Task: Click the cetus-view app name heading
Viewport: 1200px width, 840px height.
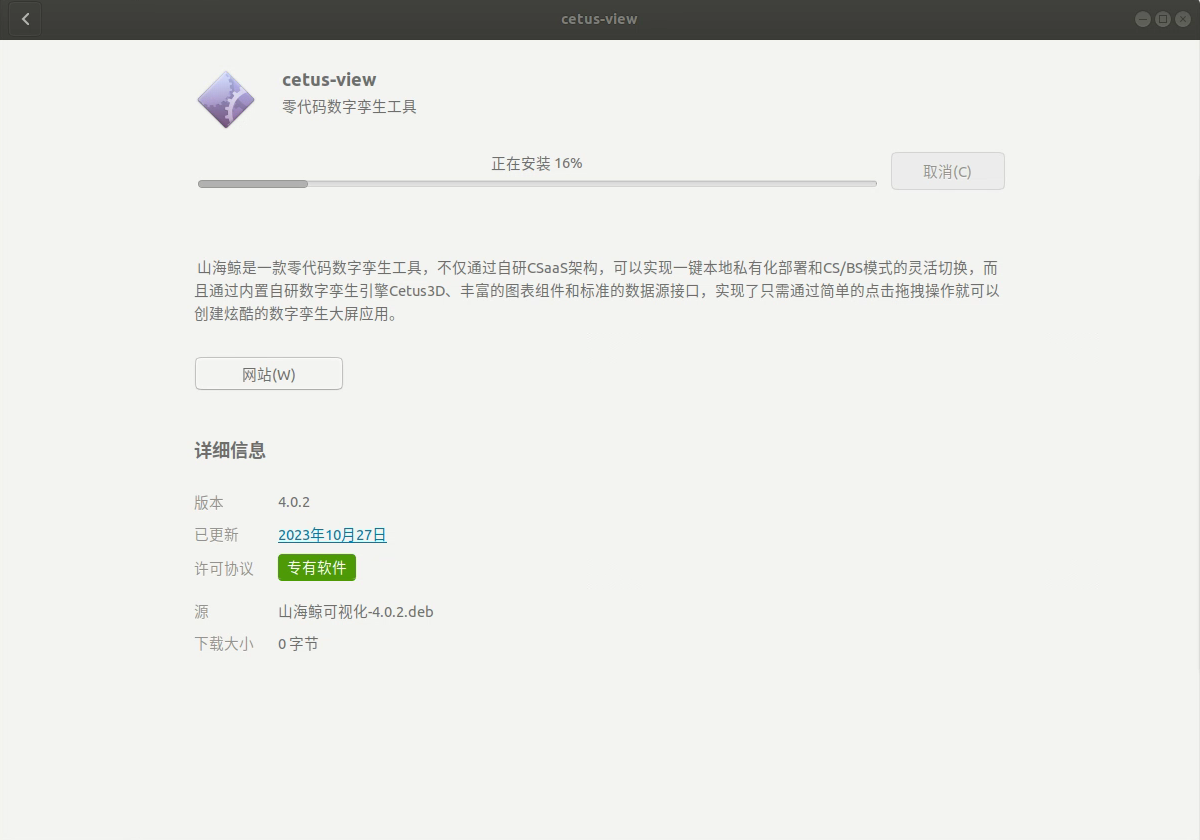Action: click(329, 80)
